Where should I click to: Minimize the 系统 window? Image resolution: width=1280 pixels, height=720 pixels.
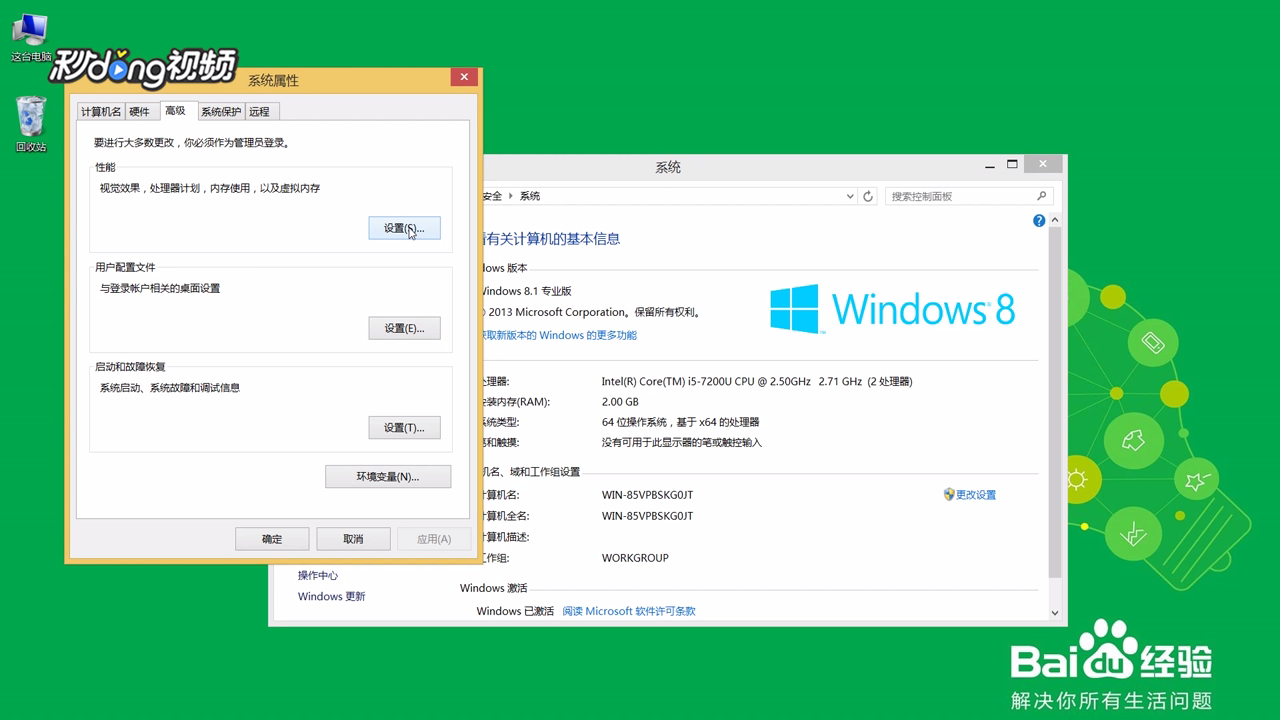click(990, 164)
